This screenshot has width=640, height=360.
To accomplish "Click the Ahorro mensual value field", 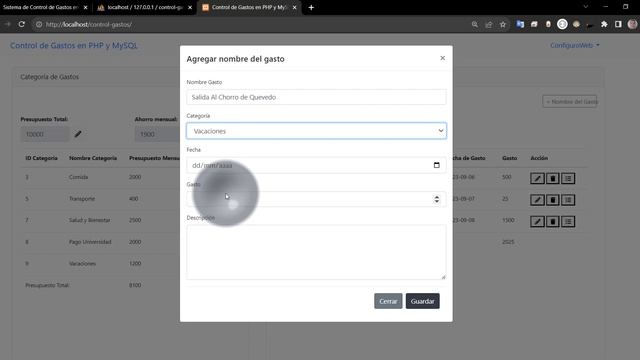I will point(157,134).
